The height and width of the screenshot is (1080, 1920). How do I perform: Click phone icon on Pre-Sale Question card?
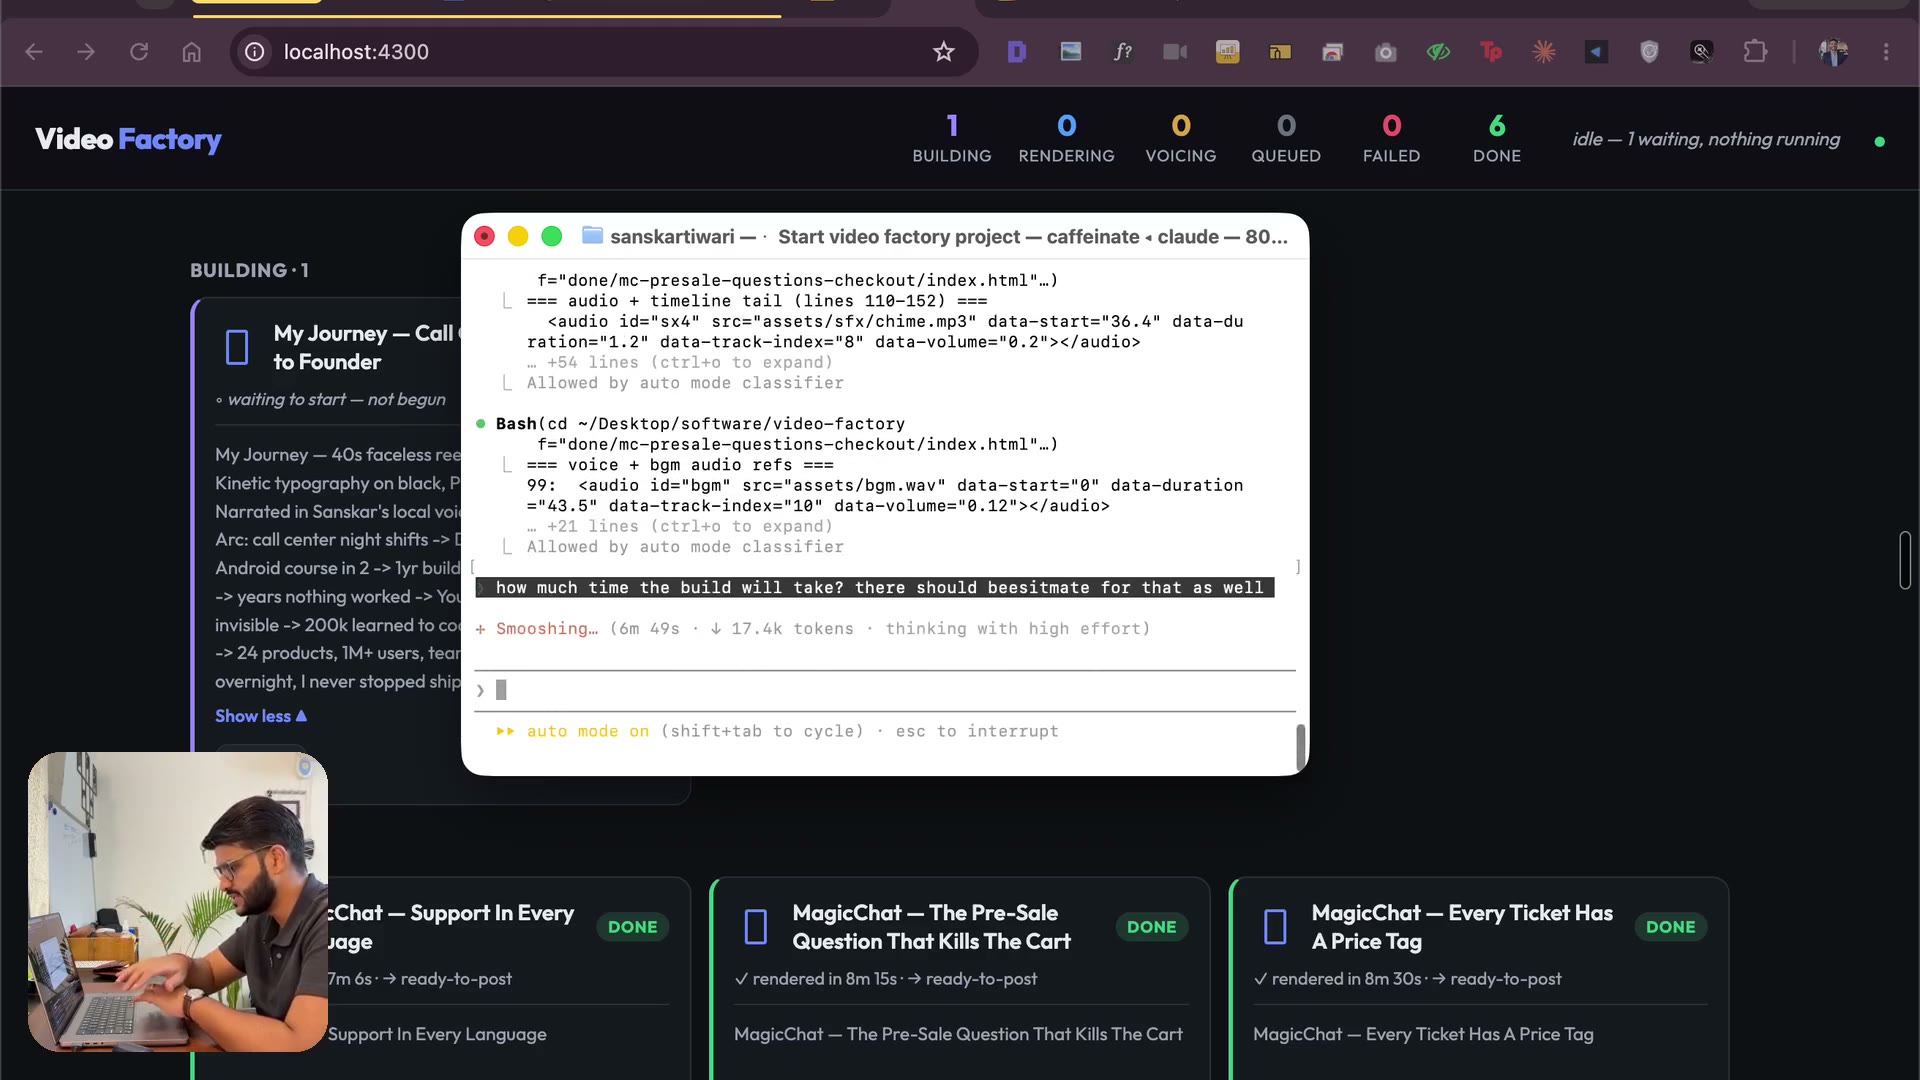[x=756, y=927]
